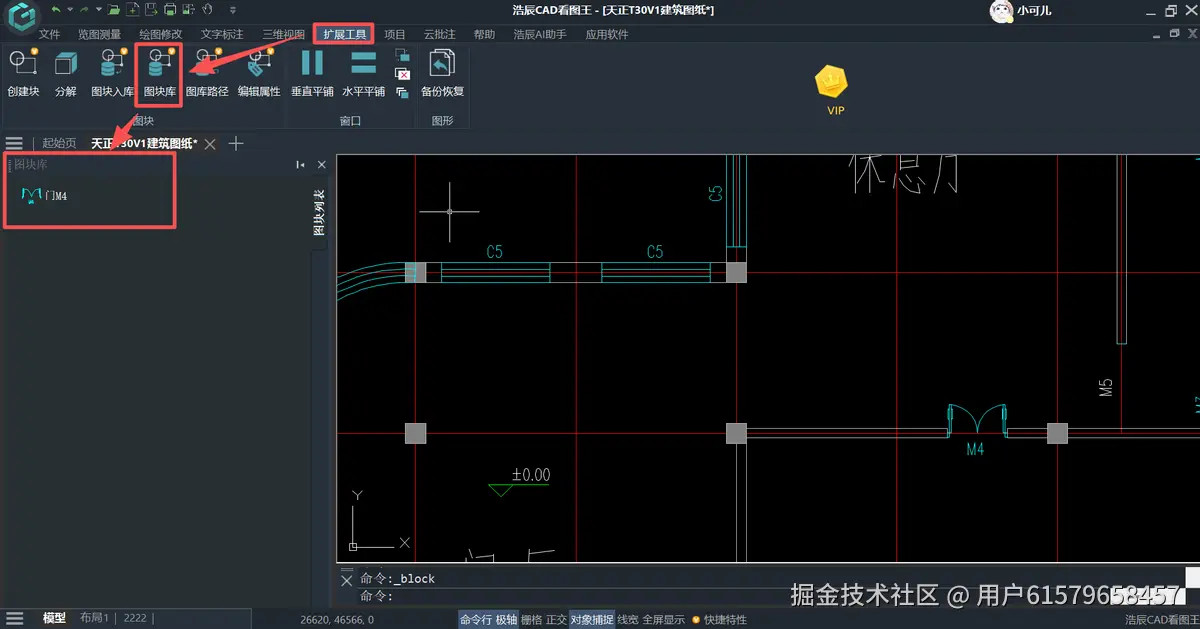Open the quick access toolbar customize dropdown
This screenshot has width=1200, height=629.
(x=232, y=10)
